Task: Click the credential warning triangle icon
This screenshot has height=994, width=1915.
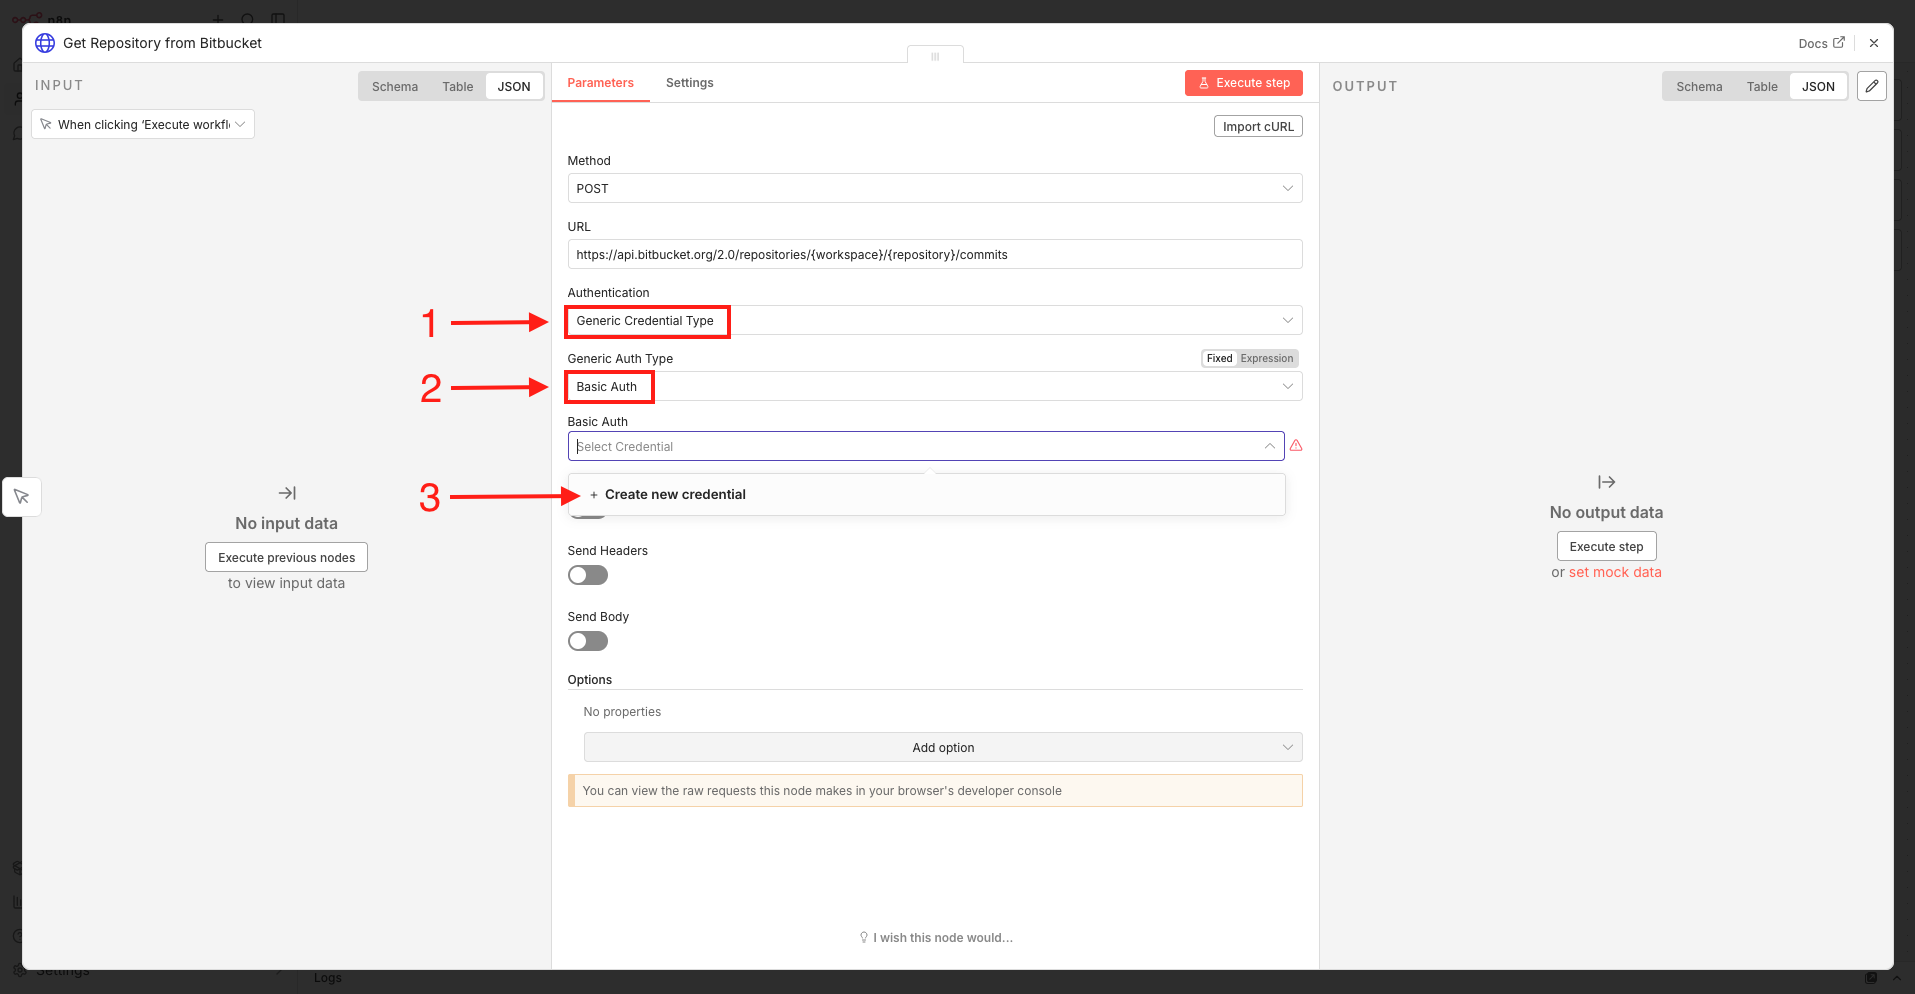Action: 1296,446
